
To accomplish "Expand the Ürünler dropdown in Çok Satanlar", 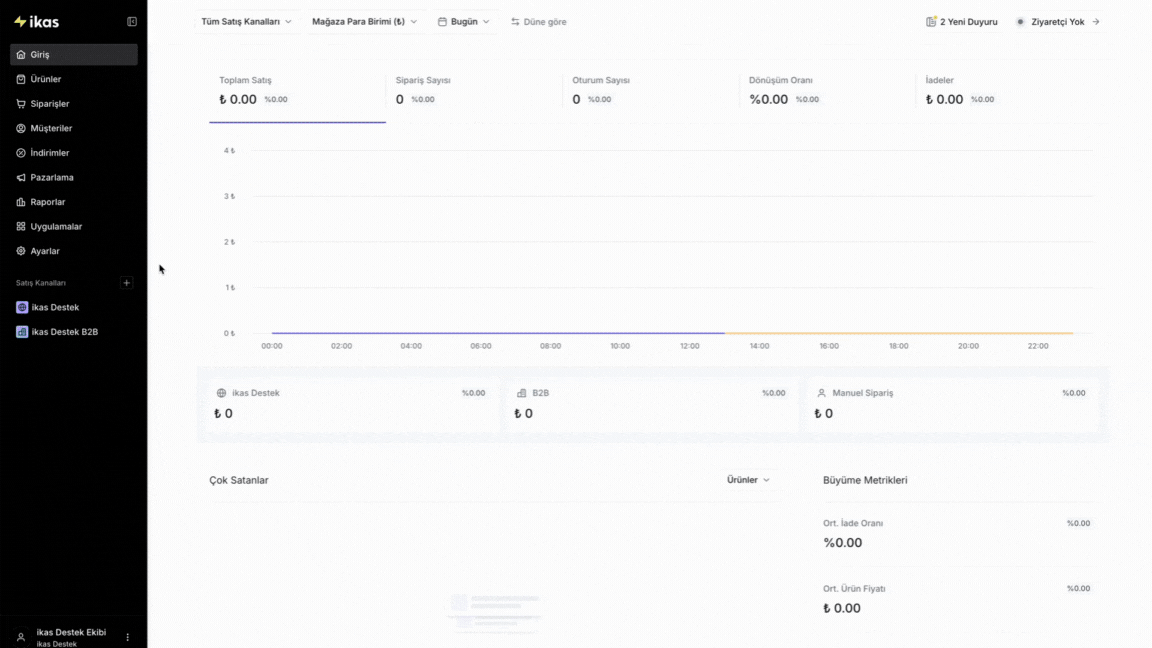I will coord(748,480).
